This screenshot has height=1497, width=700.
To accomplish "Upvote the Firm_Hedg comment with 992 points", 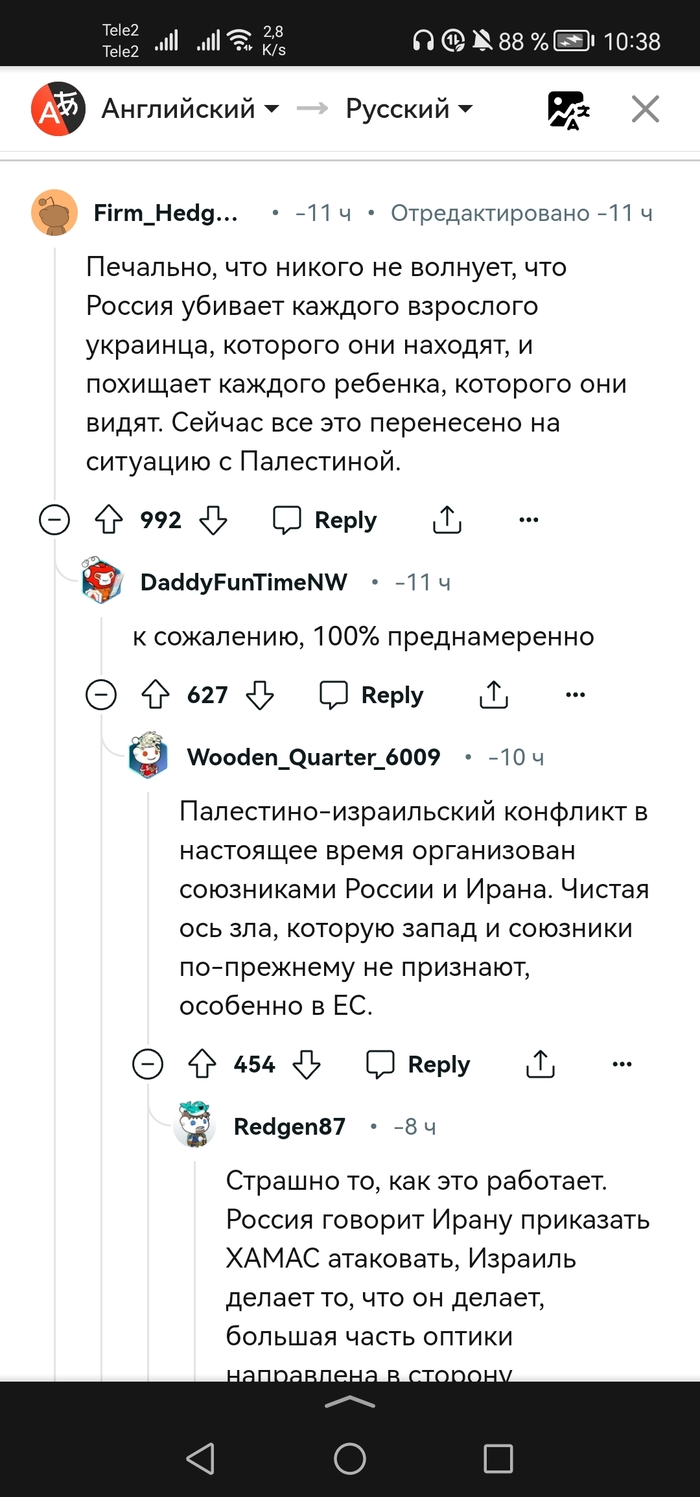I will click(108, 520).
